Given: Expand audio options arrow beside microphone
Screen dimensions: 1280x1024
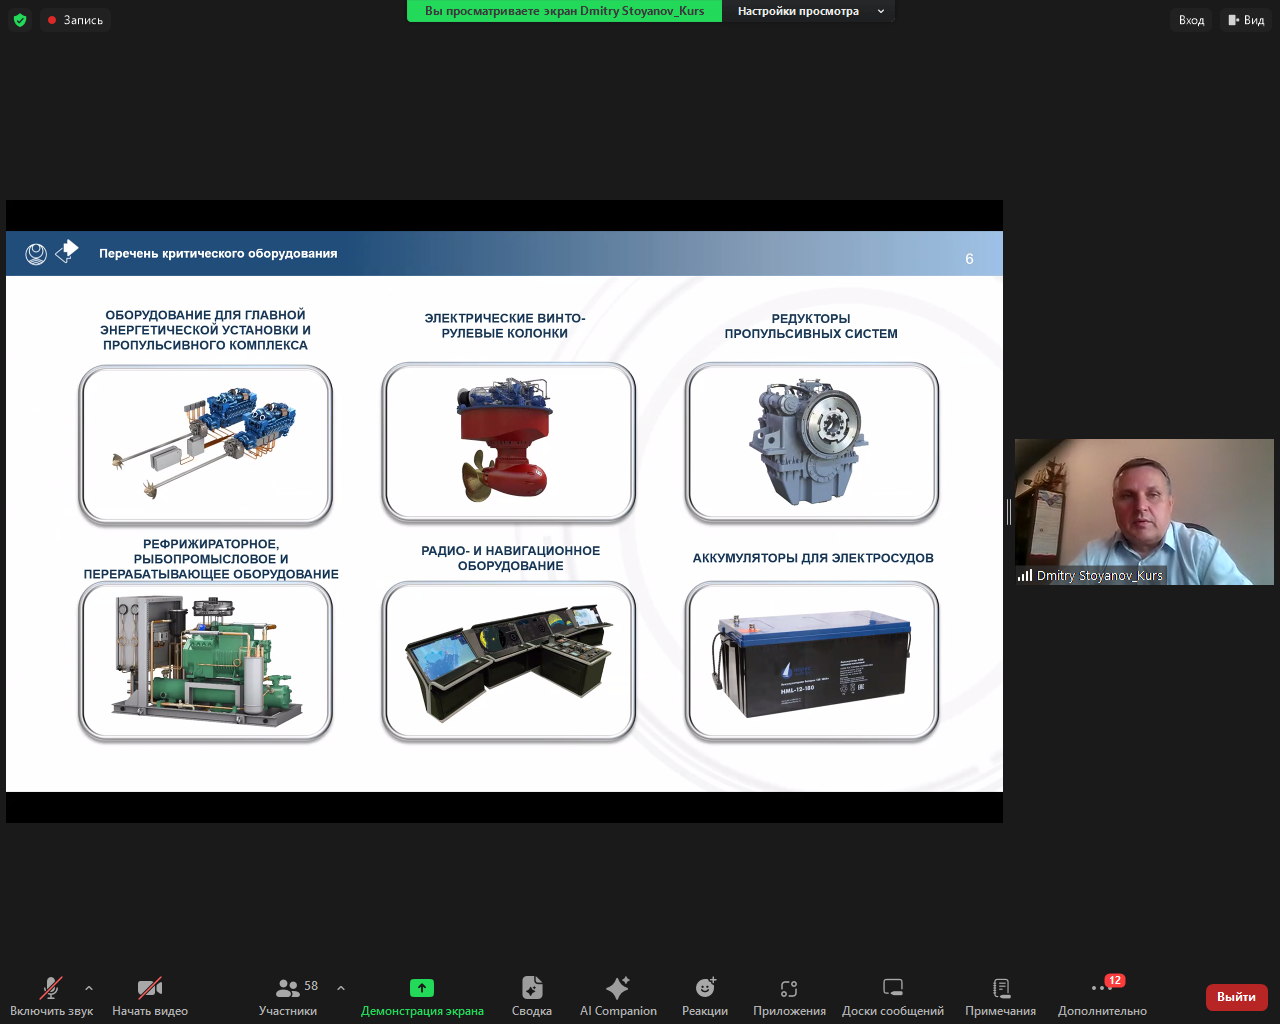Looking at the screenshot, I should 89,988.
